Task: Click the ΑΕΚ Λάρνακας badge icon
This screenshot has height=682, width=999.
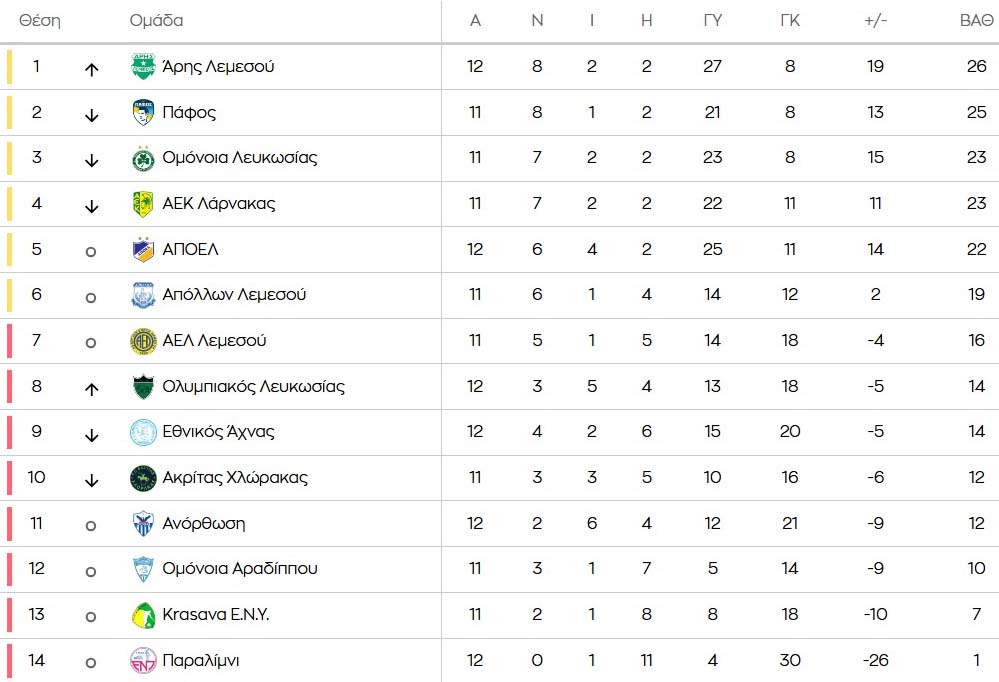Action: [x=144, y=204]
